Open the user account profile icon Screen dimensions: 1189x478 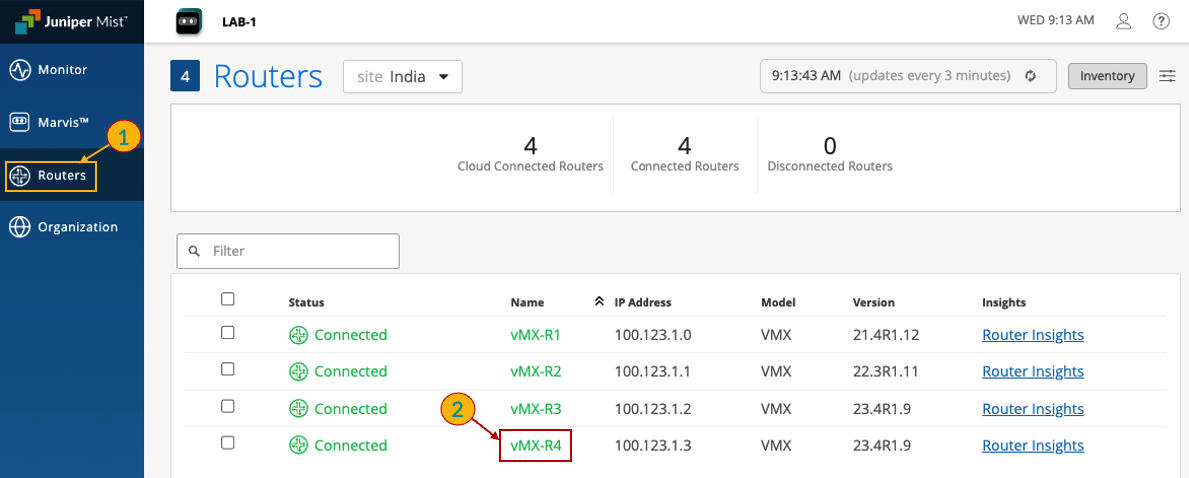(1124, 21)
